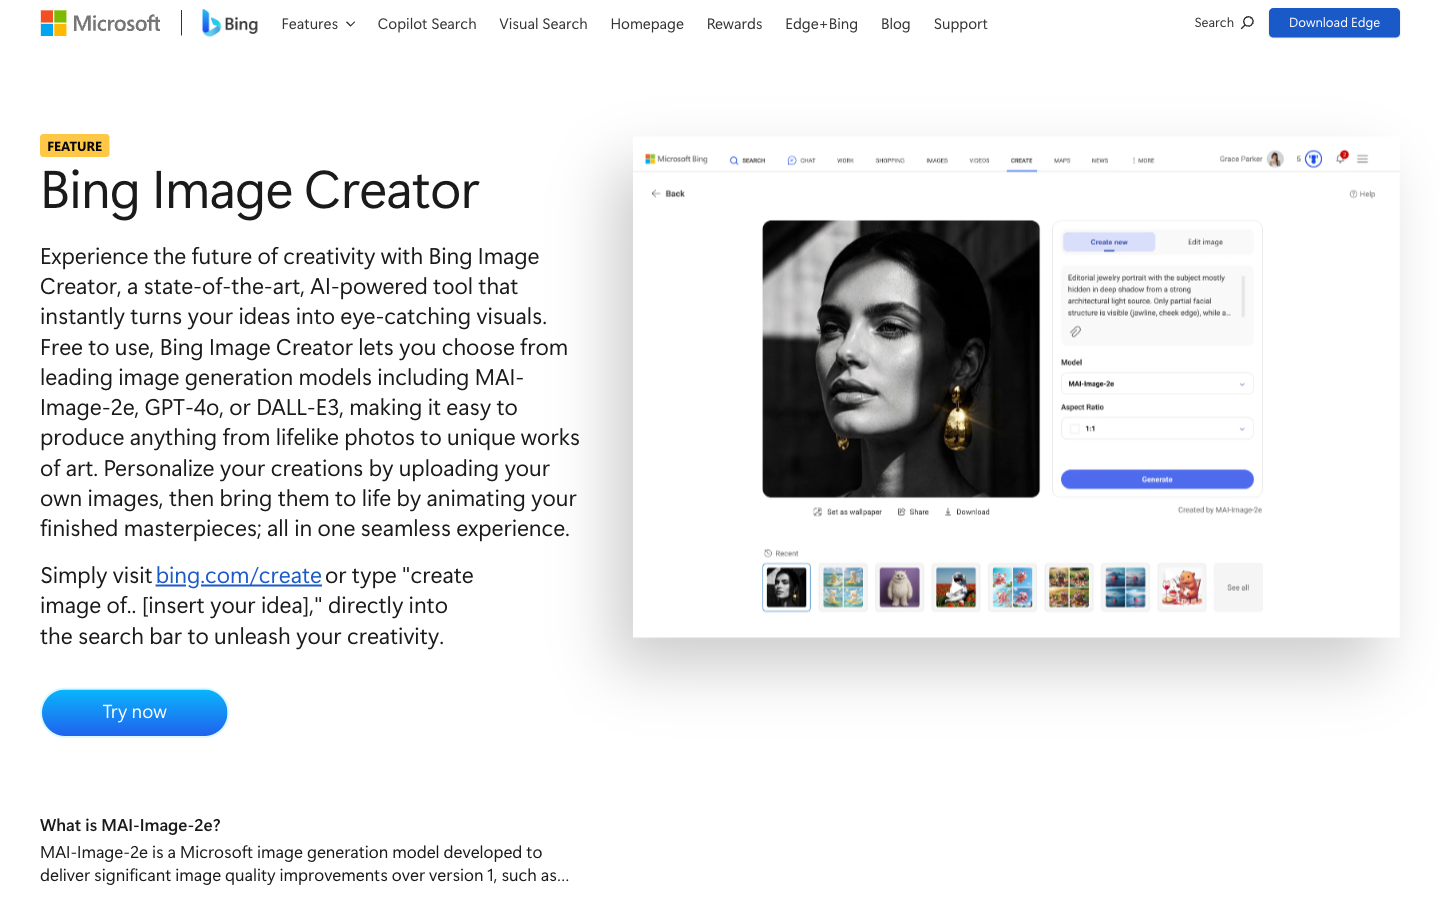Open the rewards trophy icon in the preview
Image resolution: width=1440 pixels, height=900 pixels.
point(1313,159)
